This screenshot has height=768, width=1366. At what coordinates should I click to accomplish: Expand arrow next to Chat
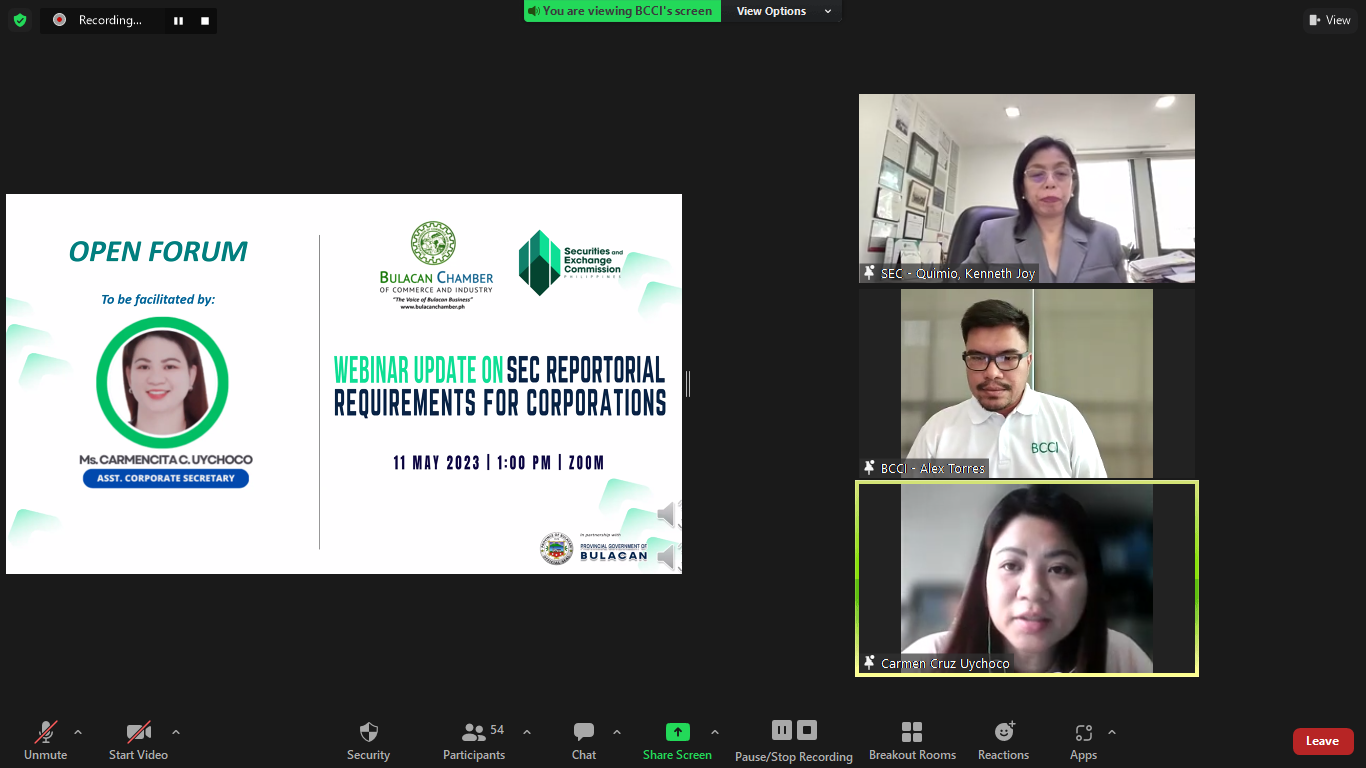616,732
